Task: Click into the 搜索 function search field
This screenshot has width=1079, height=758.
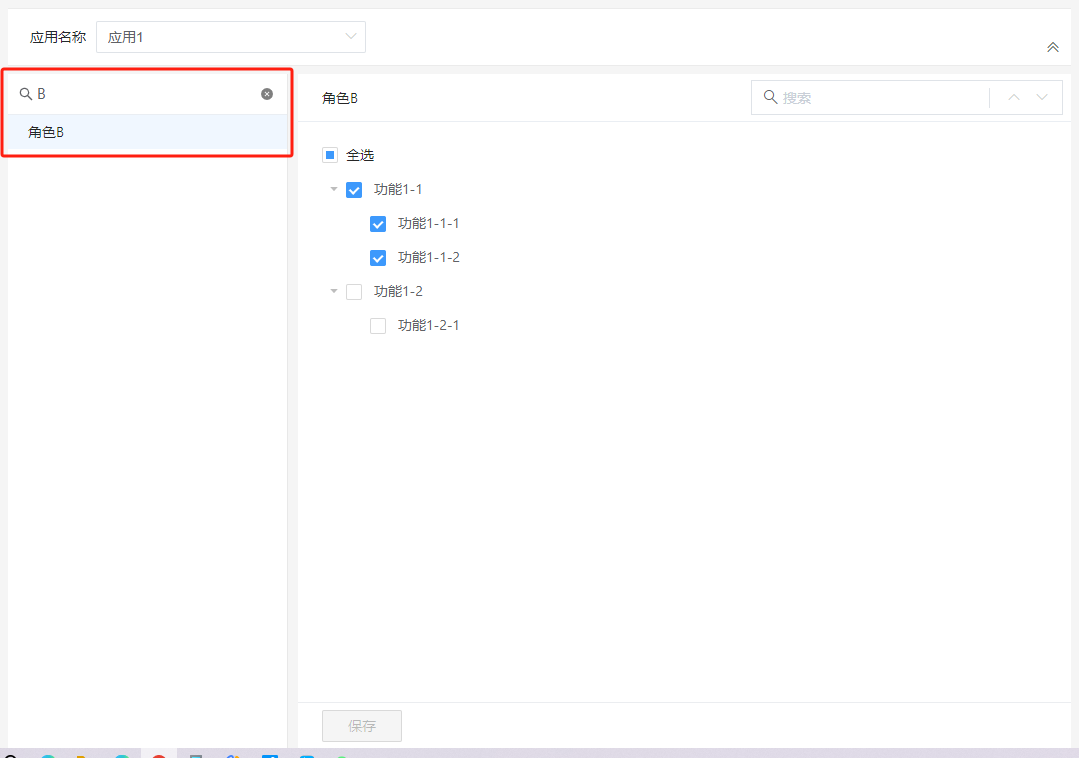Action: pyautogui.click(x=880, y=97)
